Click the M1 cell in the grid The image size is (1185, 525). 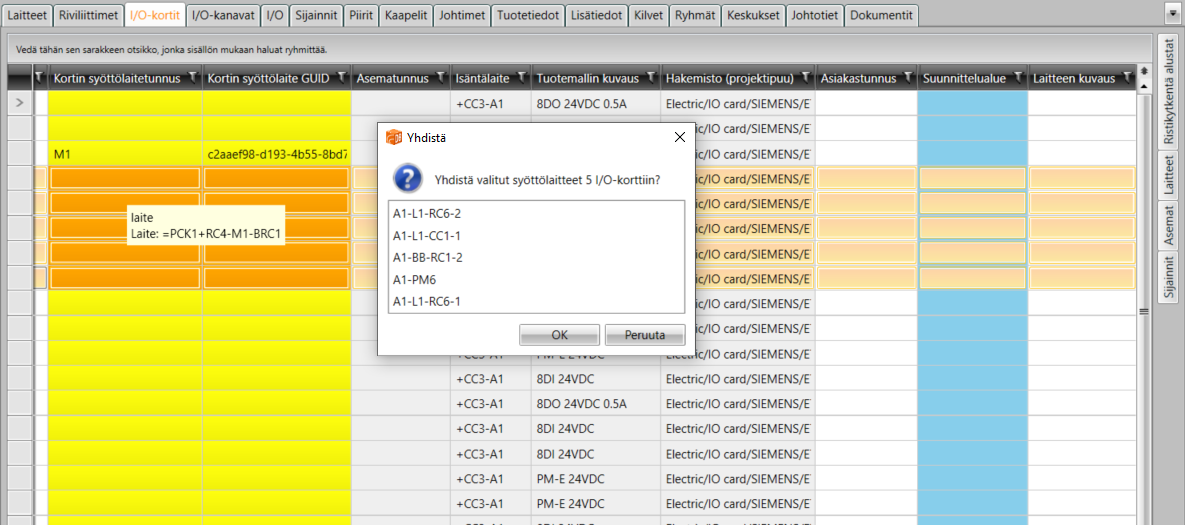pyautogui.click(x=62, y=154)
